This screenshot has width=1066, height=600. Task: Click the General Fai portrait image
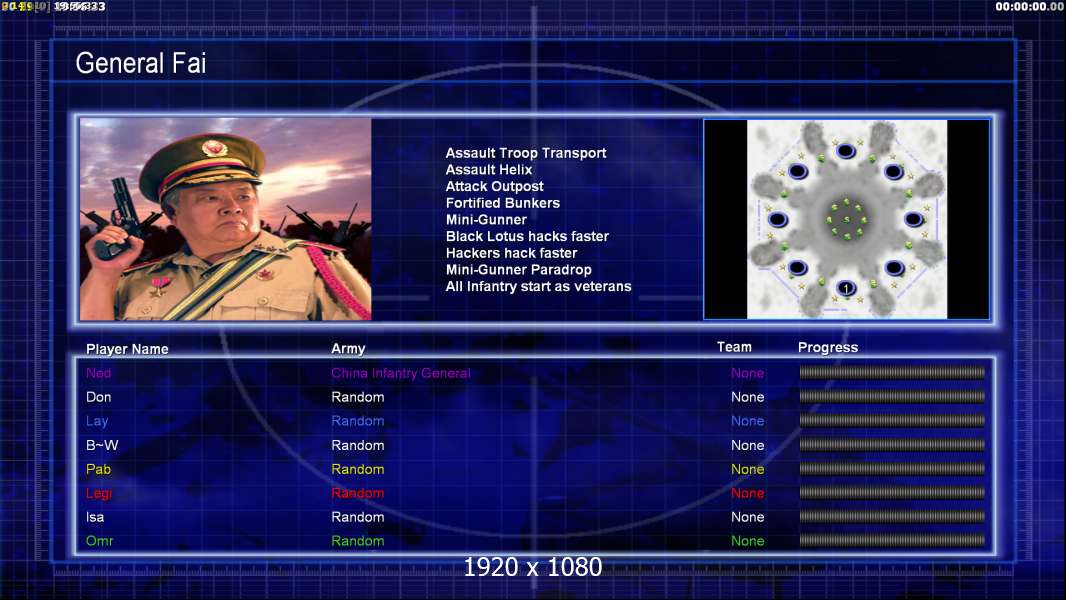click(226, 219)
